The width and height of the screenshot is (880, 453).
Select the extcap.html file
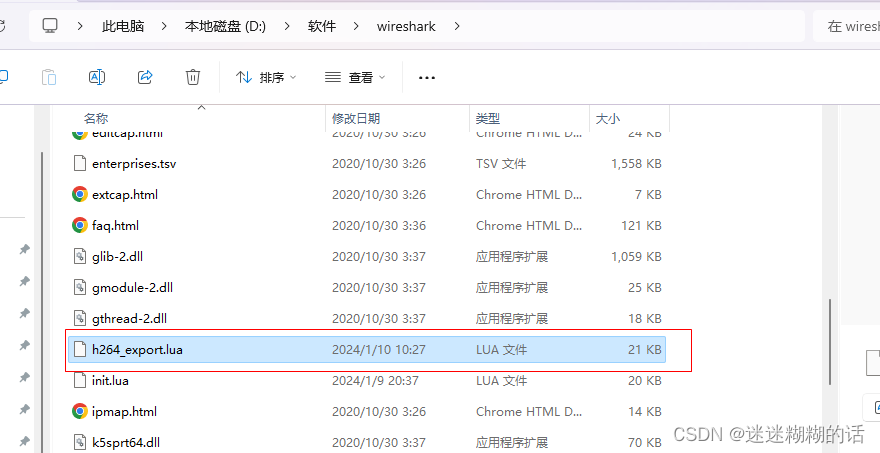tap(366, 195)
